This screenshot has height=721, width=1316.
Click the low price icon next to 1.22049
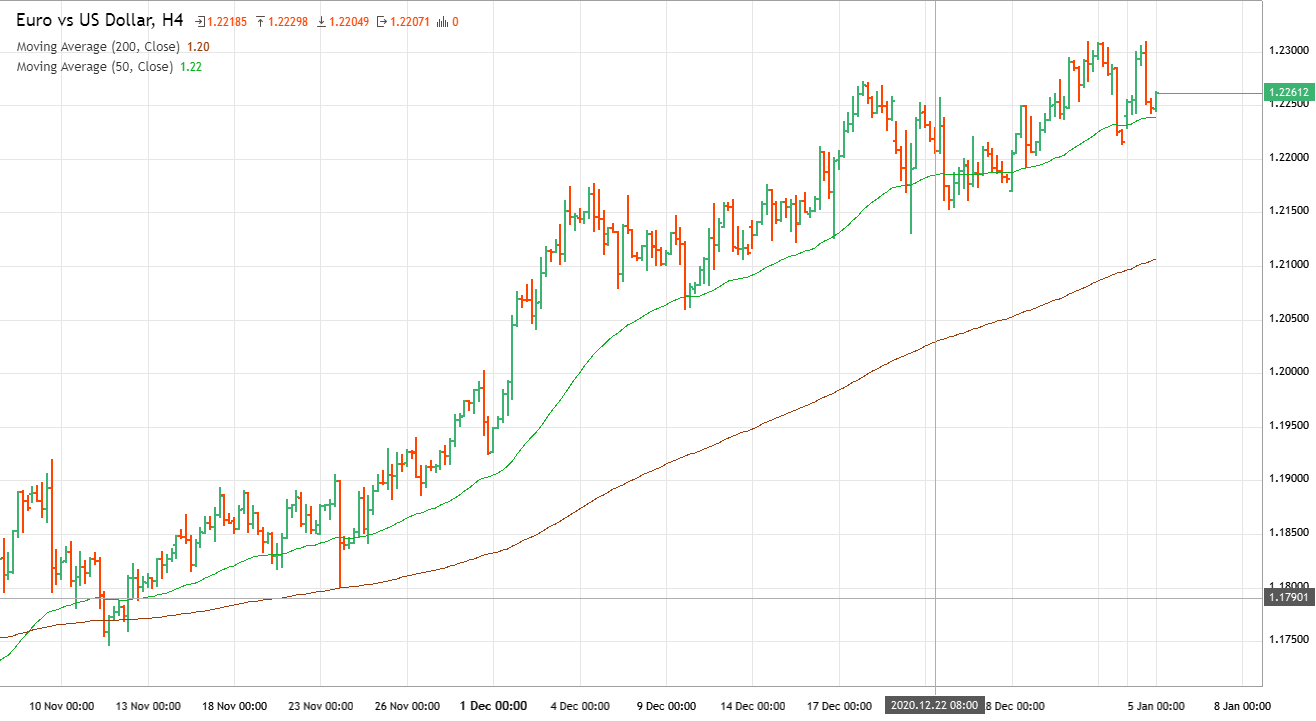point(321,21)
